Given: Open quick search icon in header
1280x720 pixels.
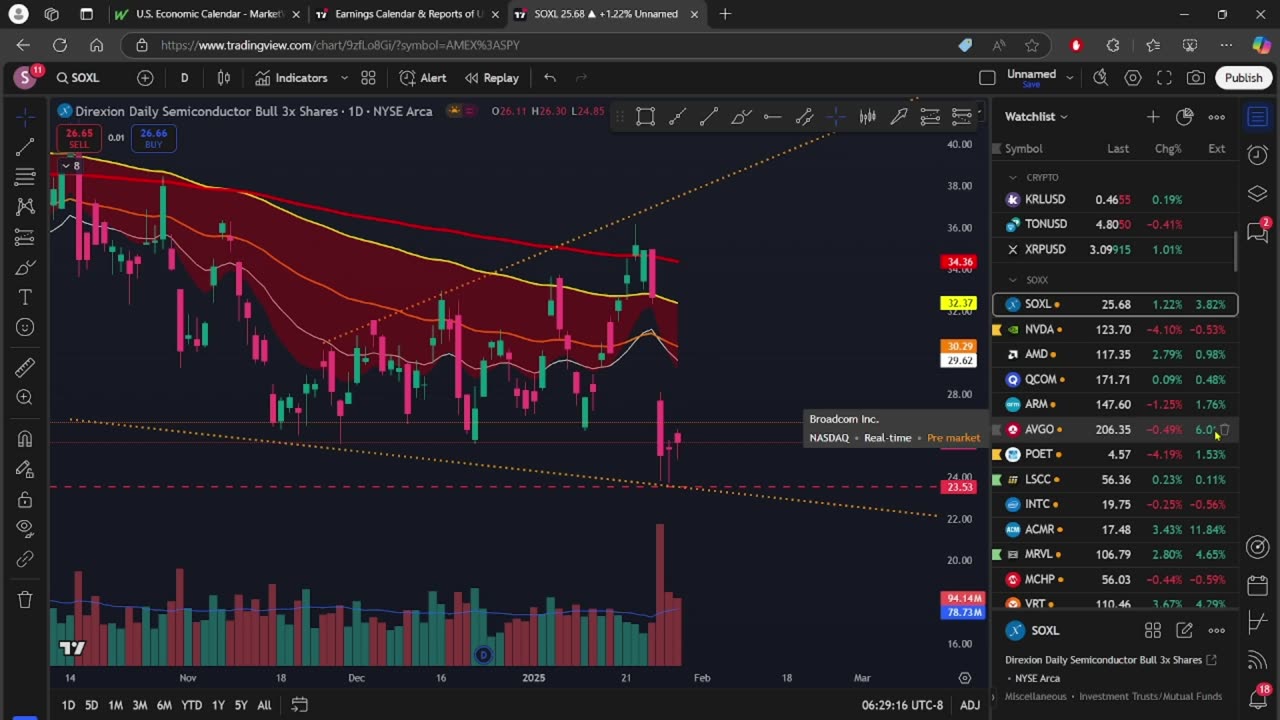Looking at the screenshot, I should [1100, 78].
